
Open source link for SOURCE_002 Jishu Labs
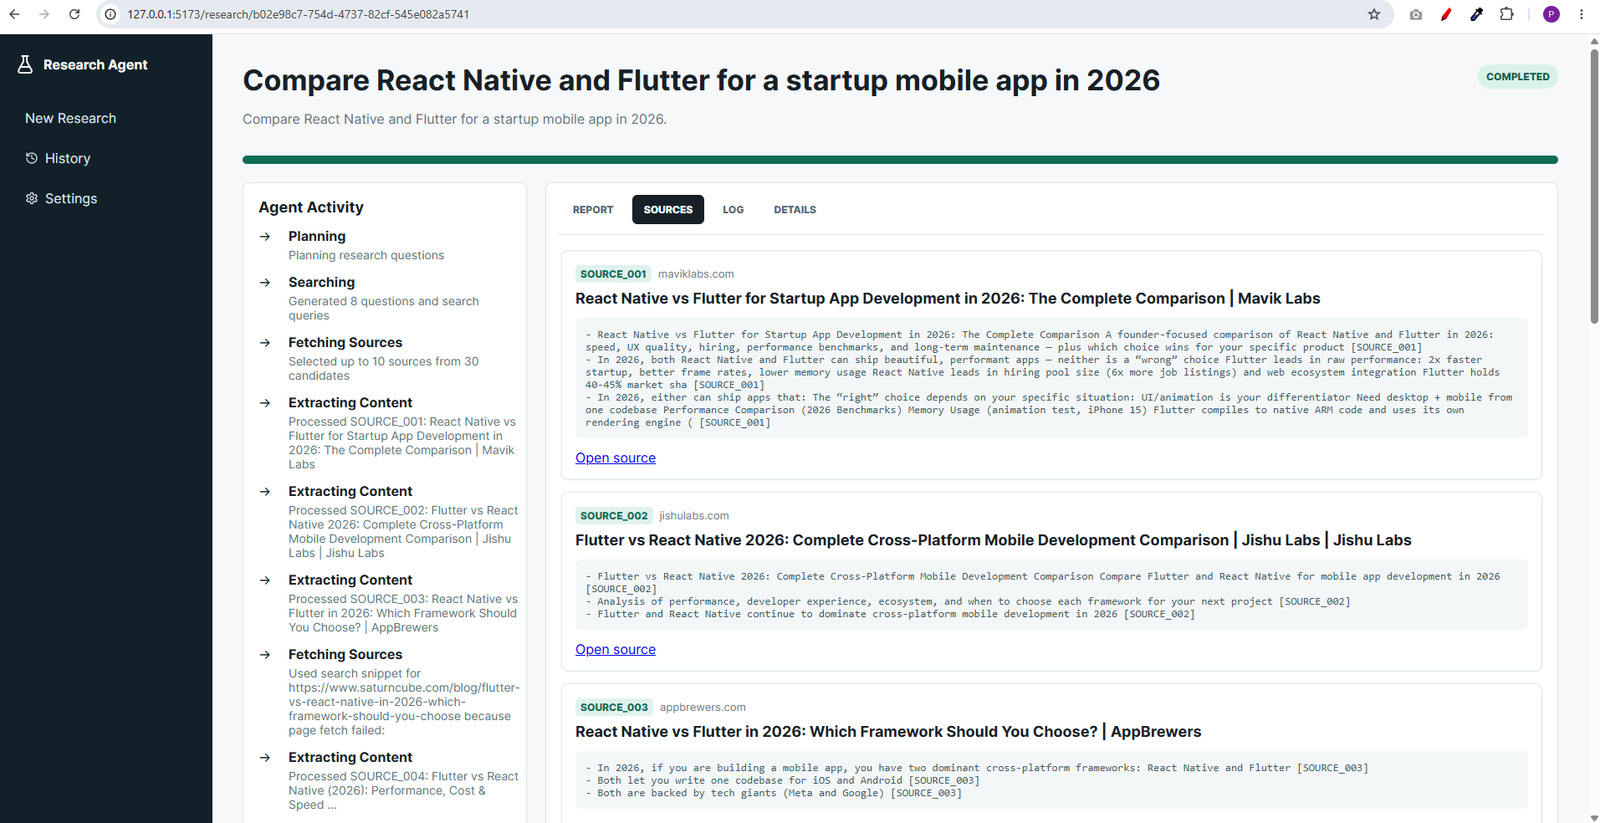[616, 650]
